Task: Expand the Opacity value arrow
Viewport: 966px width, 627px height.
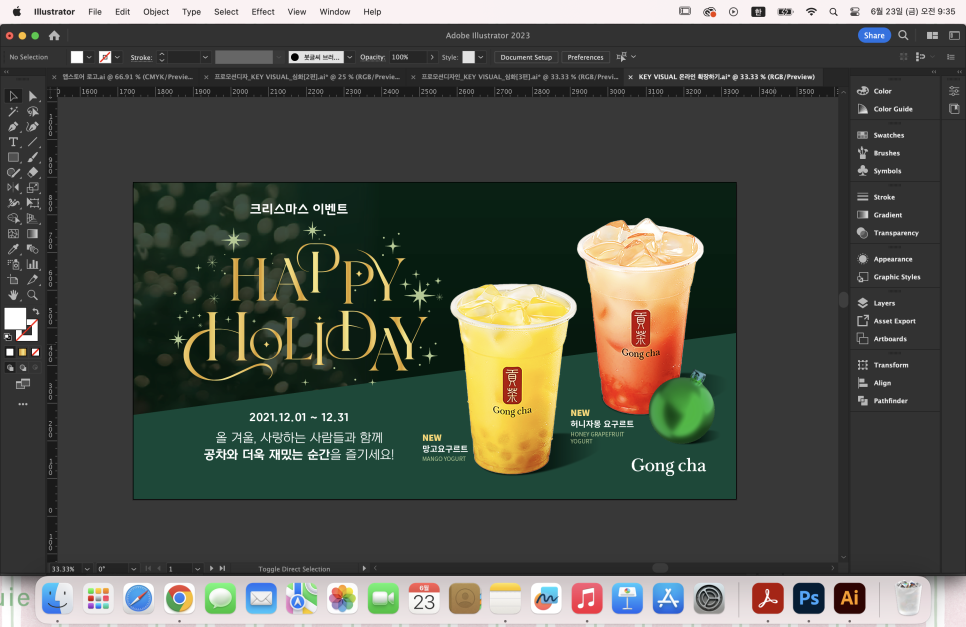Action: (x=432, y=57)
